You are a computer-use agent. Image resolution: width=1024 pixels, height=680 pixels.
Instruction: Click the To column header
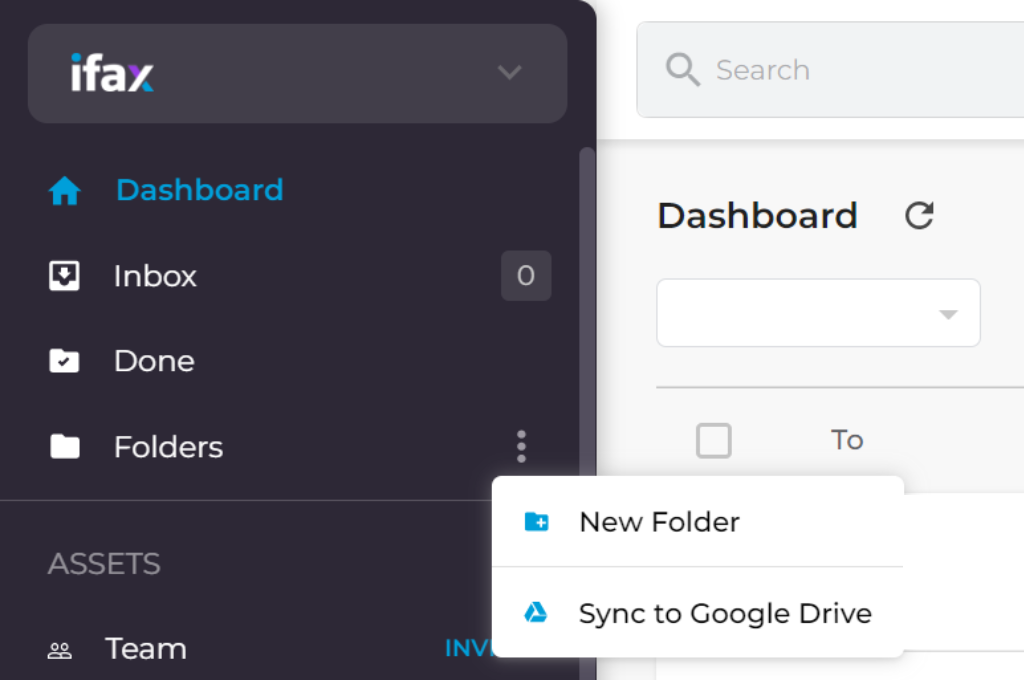[x=847, y=440]
